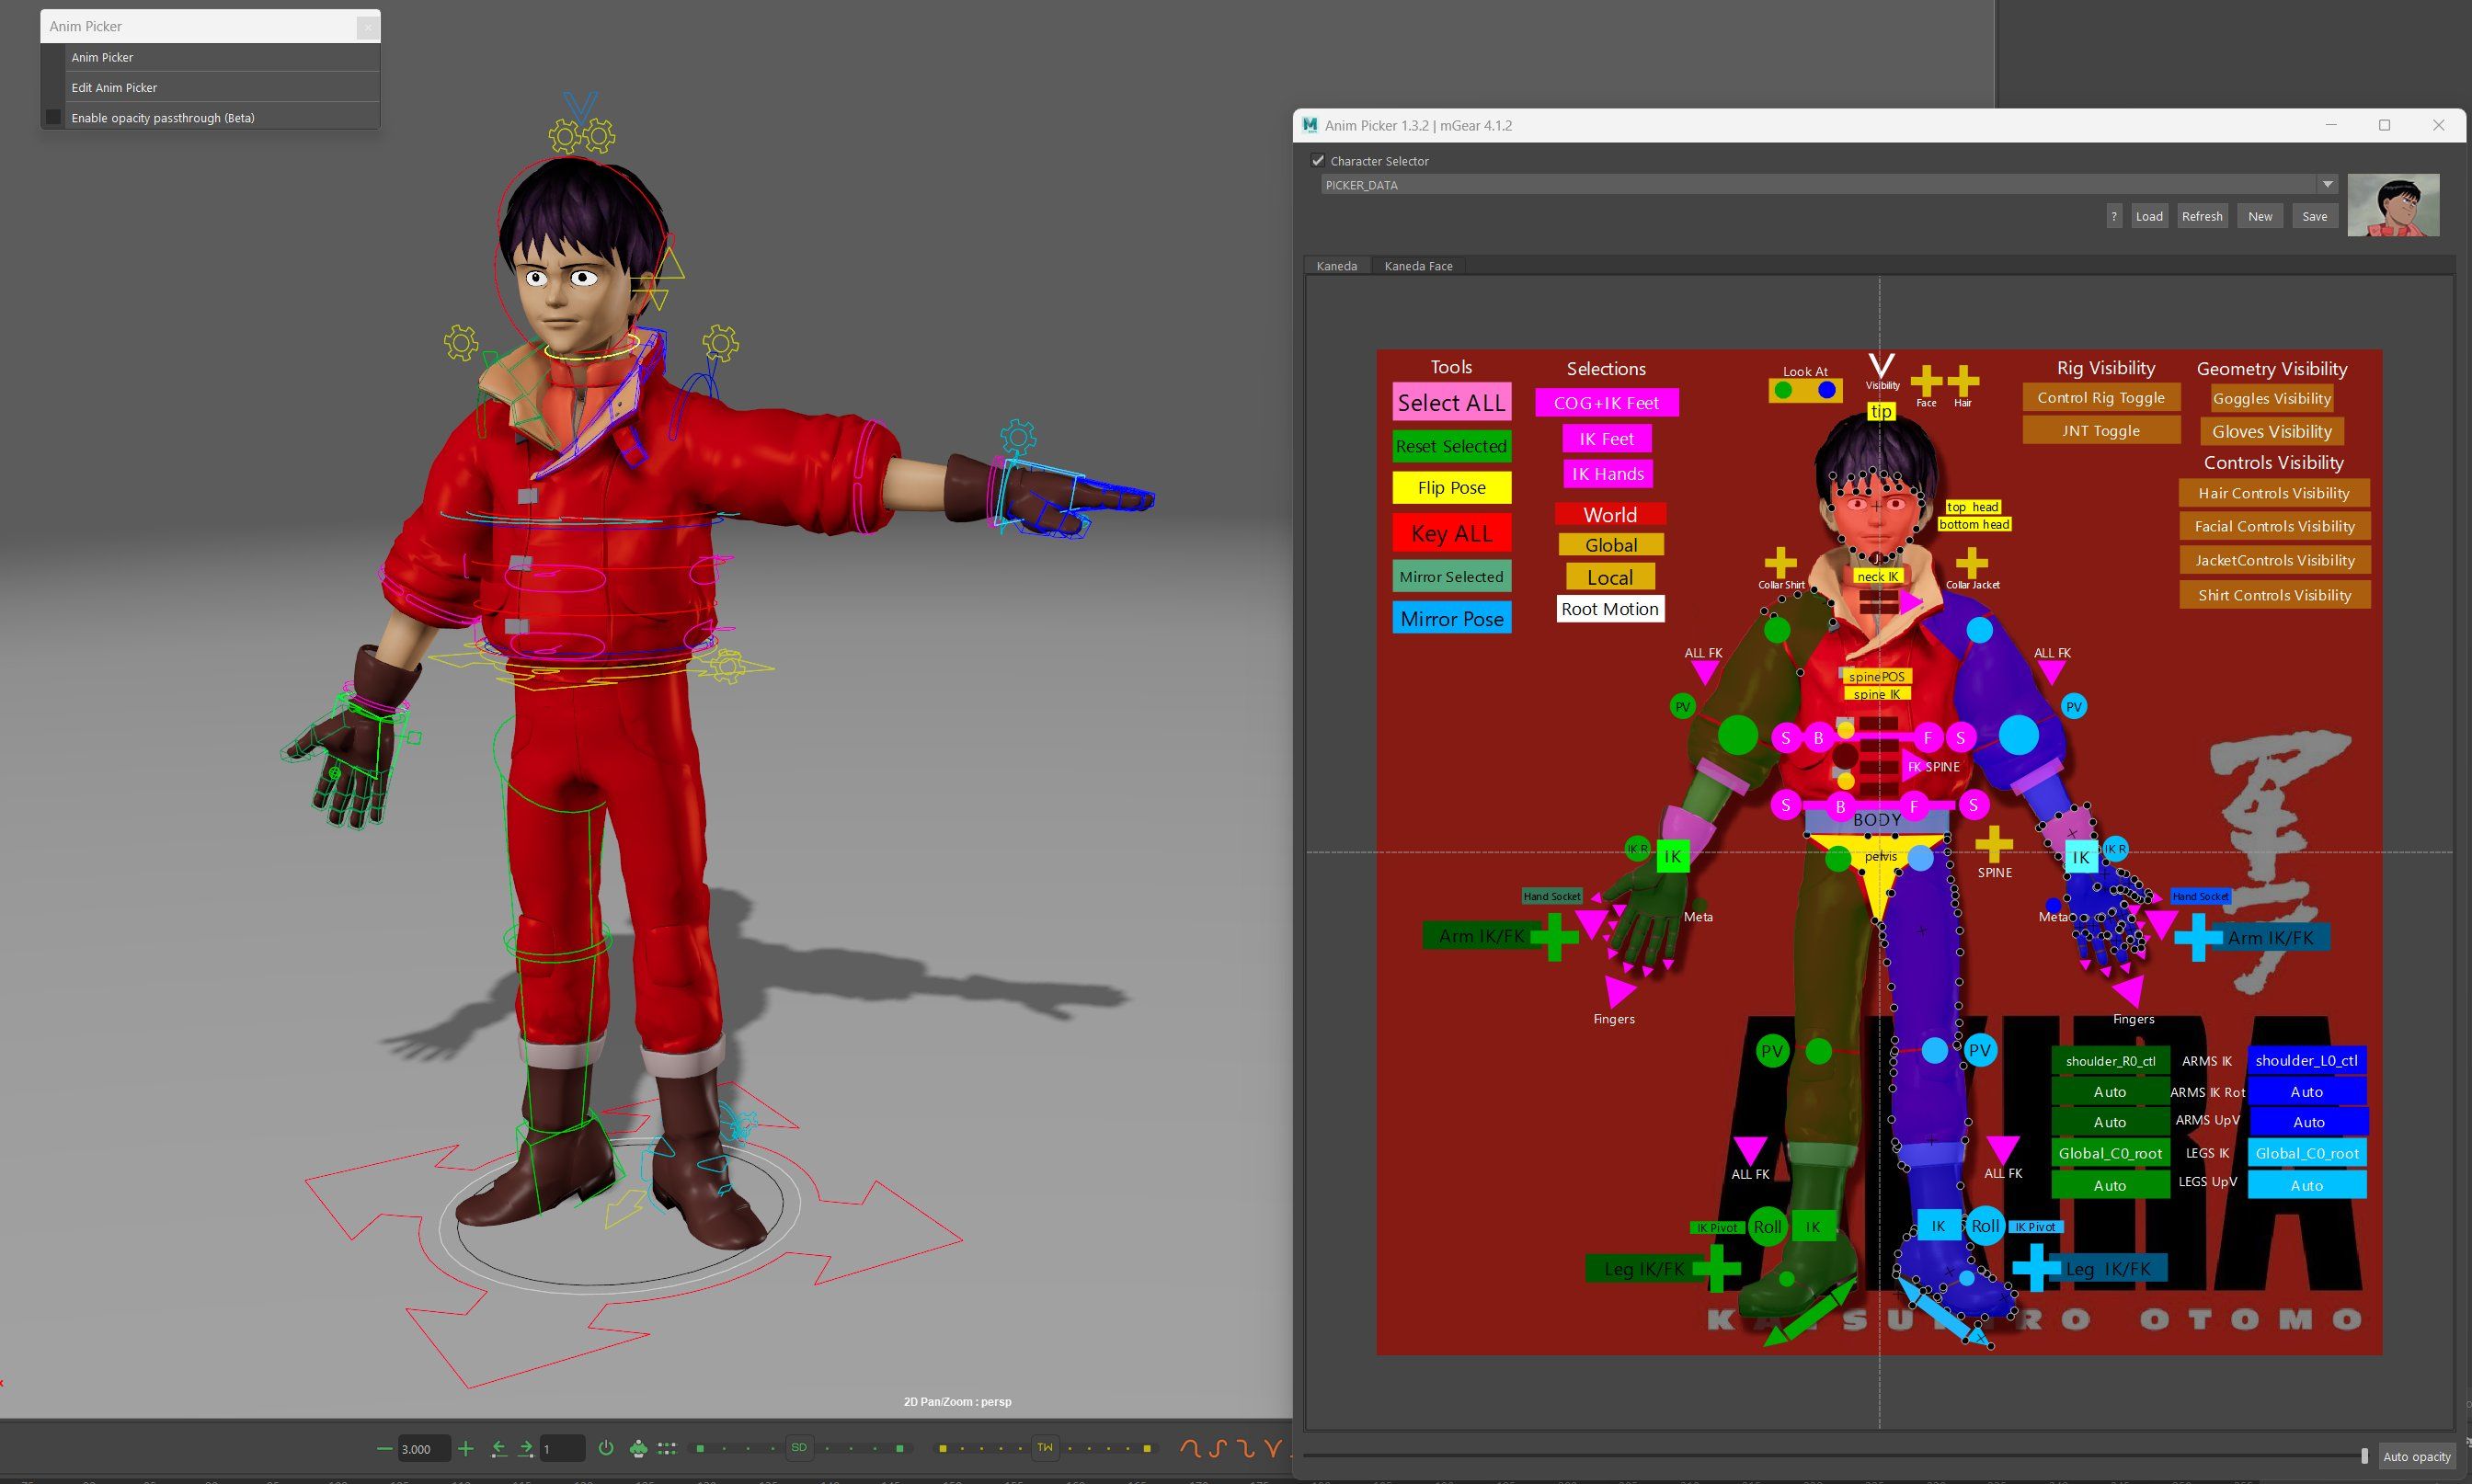Click the pink Select ALL button
2472x1484 pixels.
tap(1451, 403)
